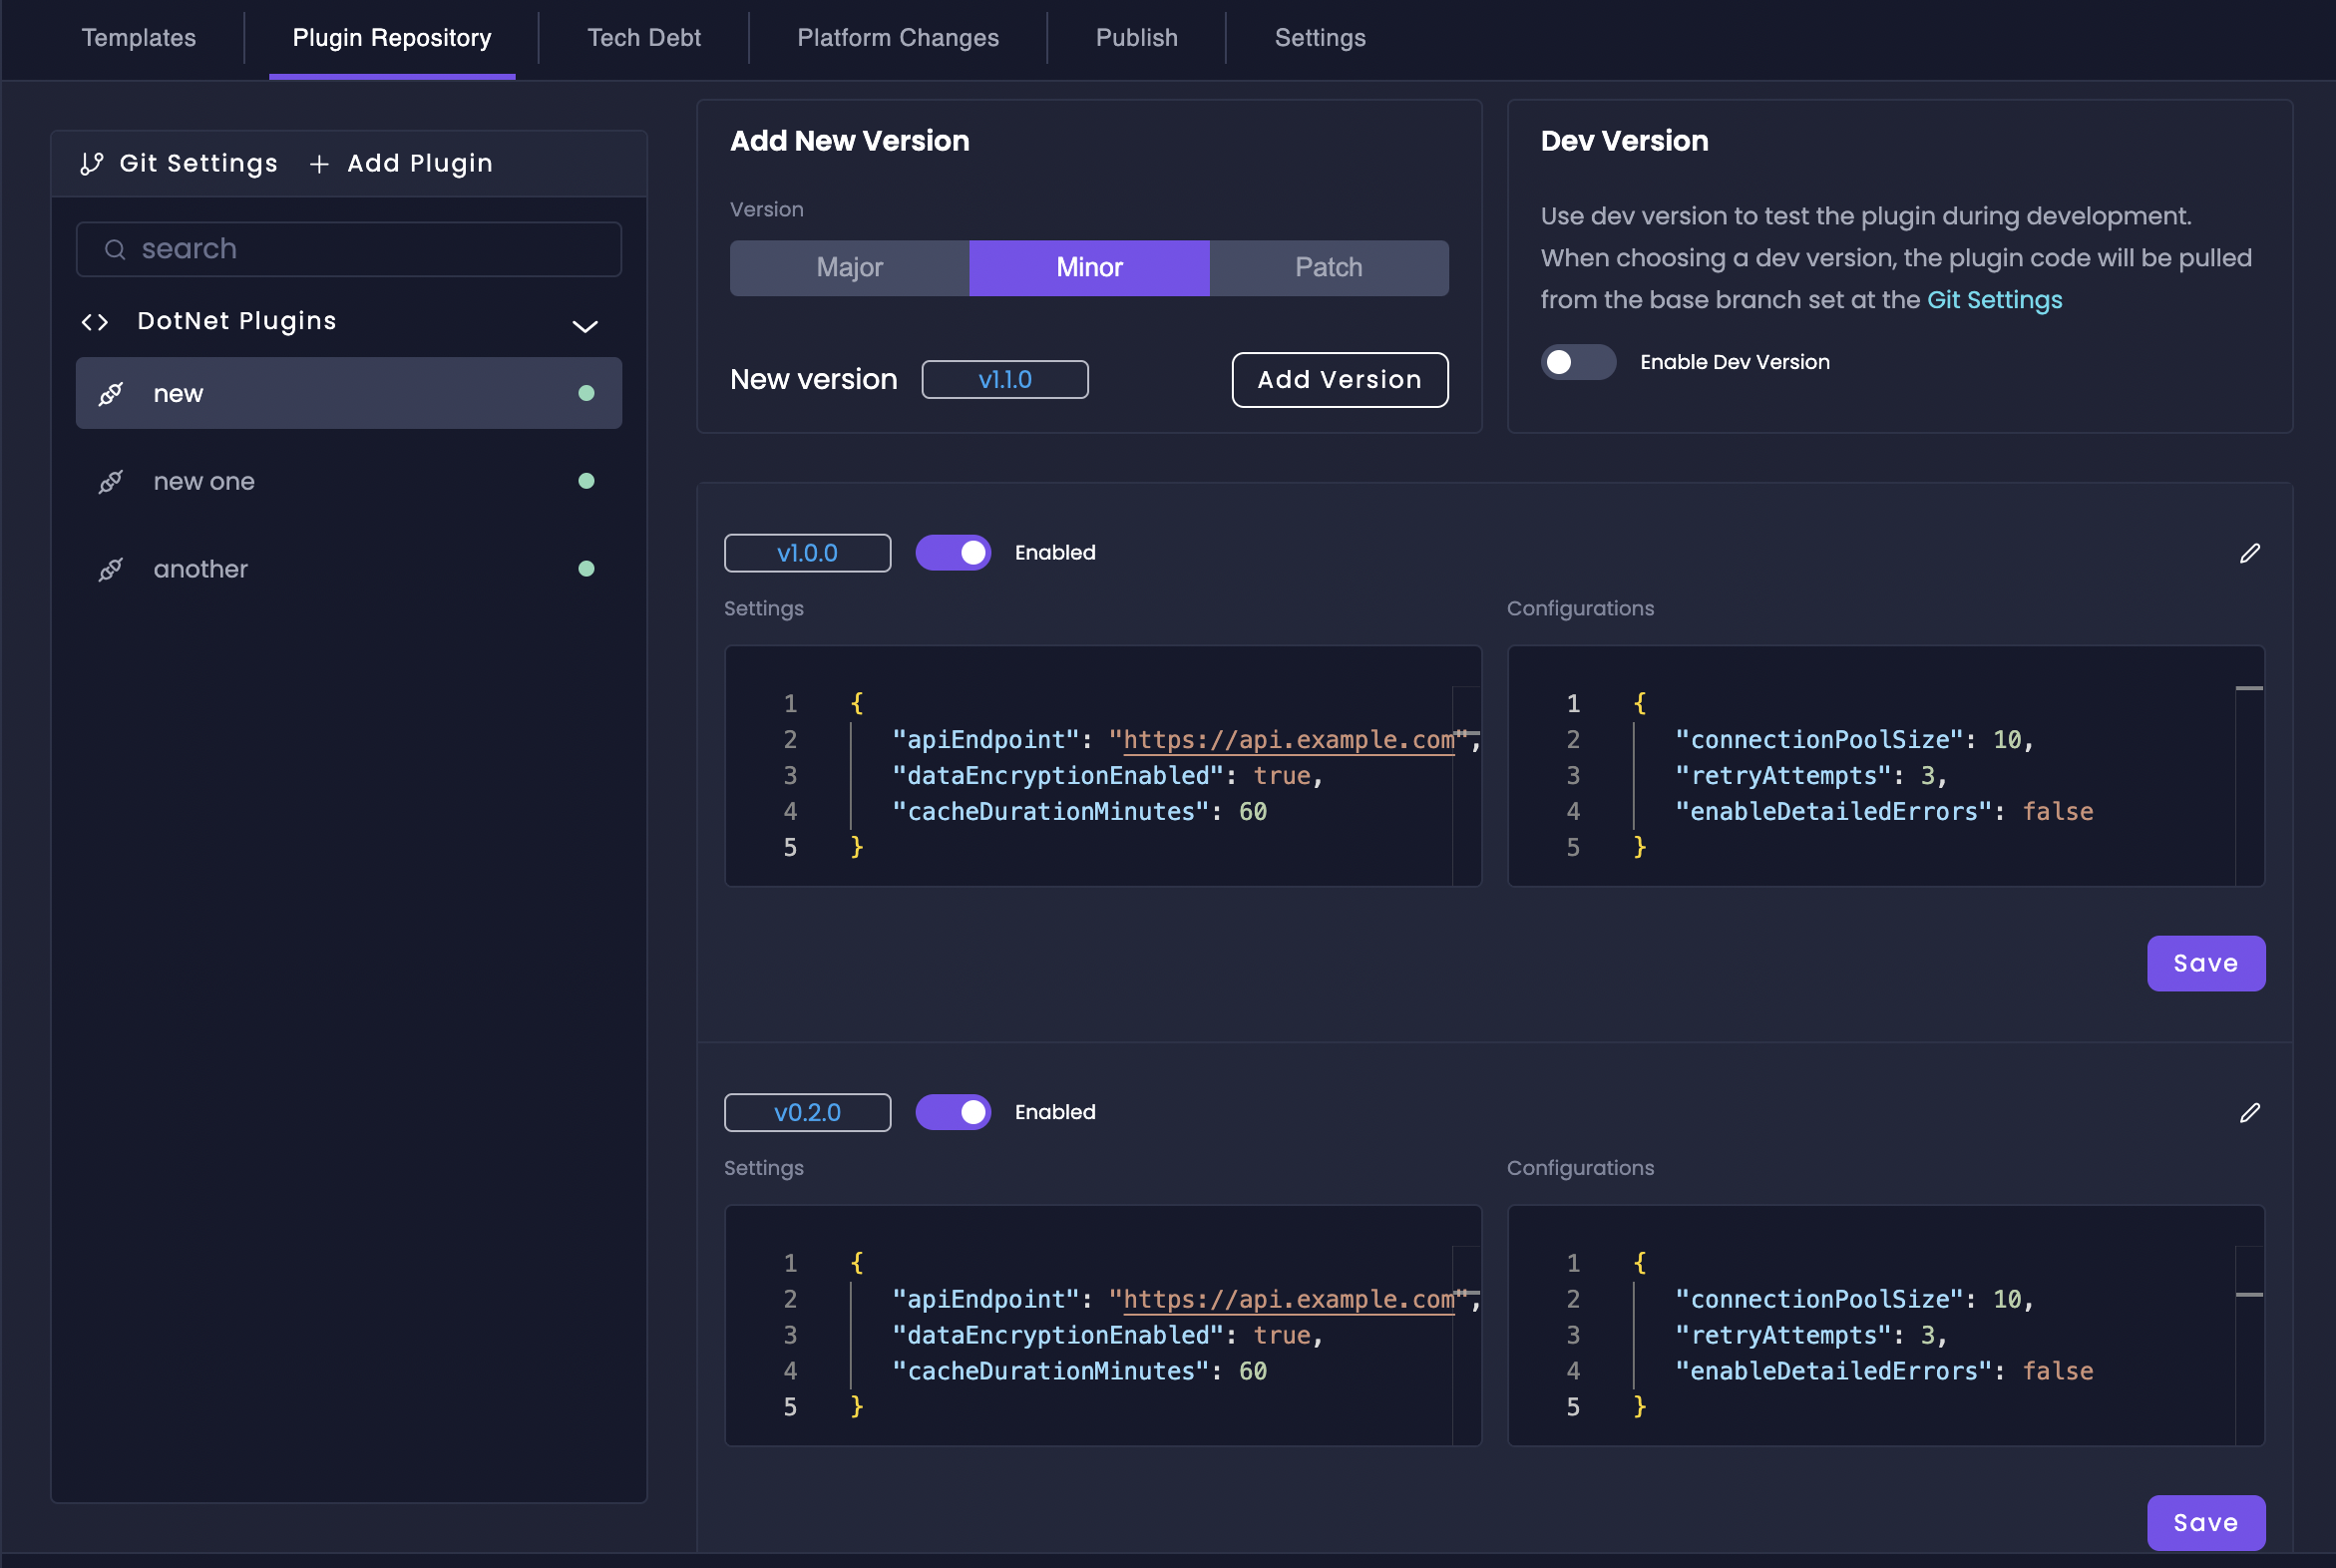Click the Git Settings branch icon
Screen dimensions: 2336x1568
click(x=92, y=164)
